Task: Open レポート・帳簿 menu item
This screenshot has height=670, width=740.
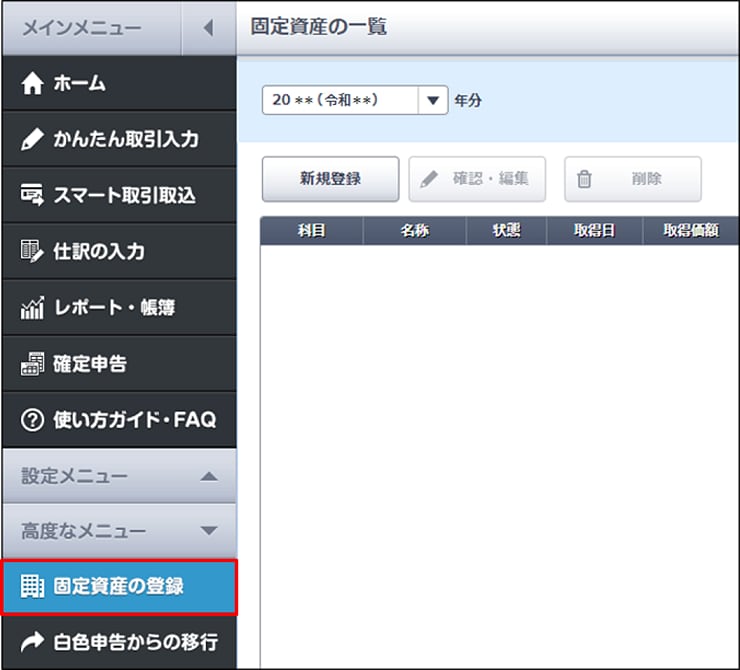Action: tap(119, 308)
